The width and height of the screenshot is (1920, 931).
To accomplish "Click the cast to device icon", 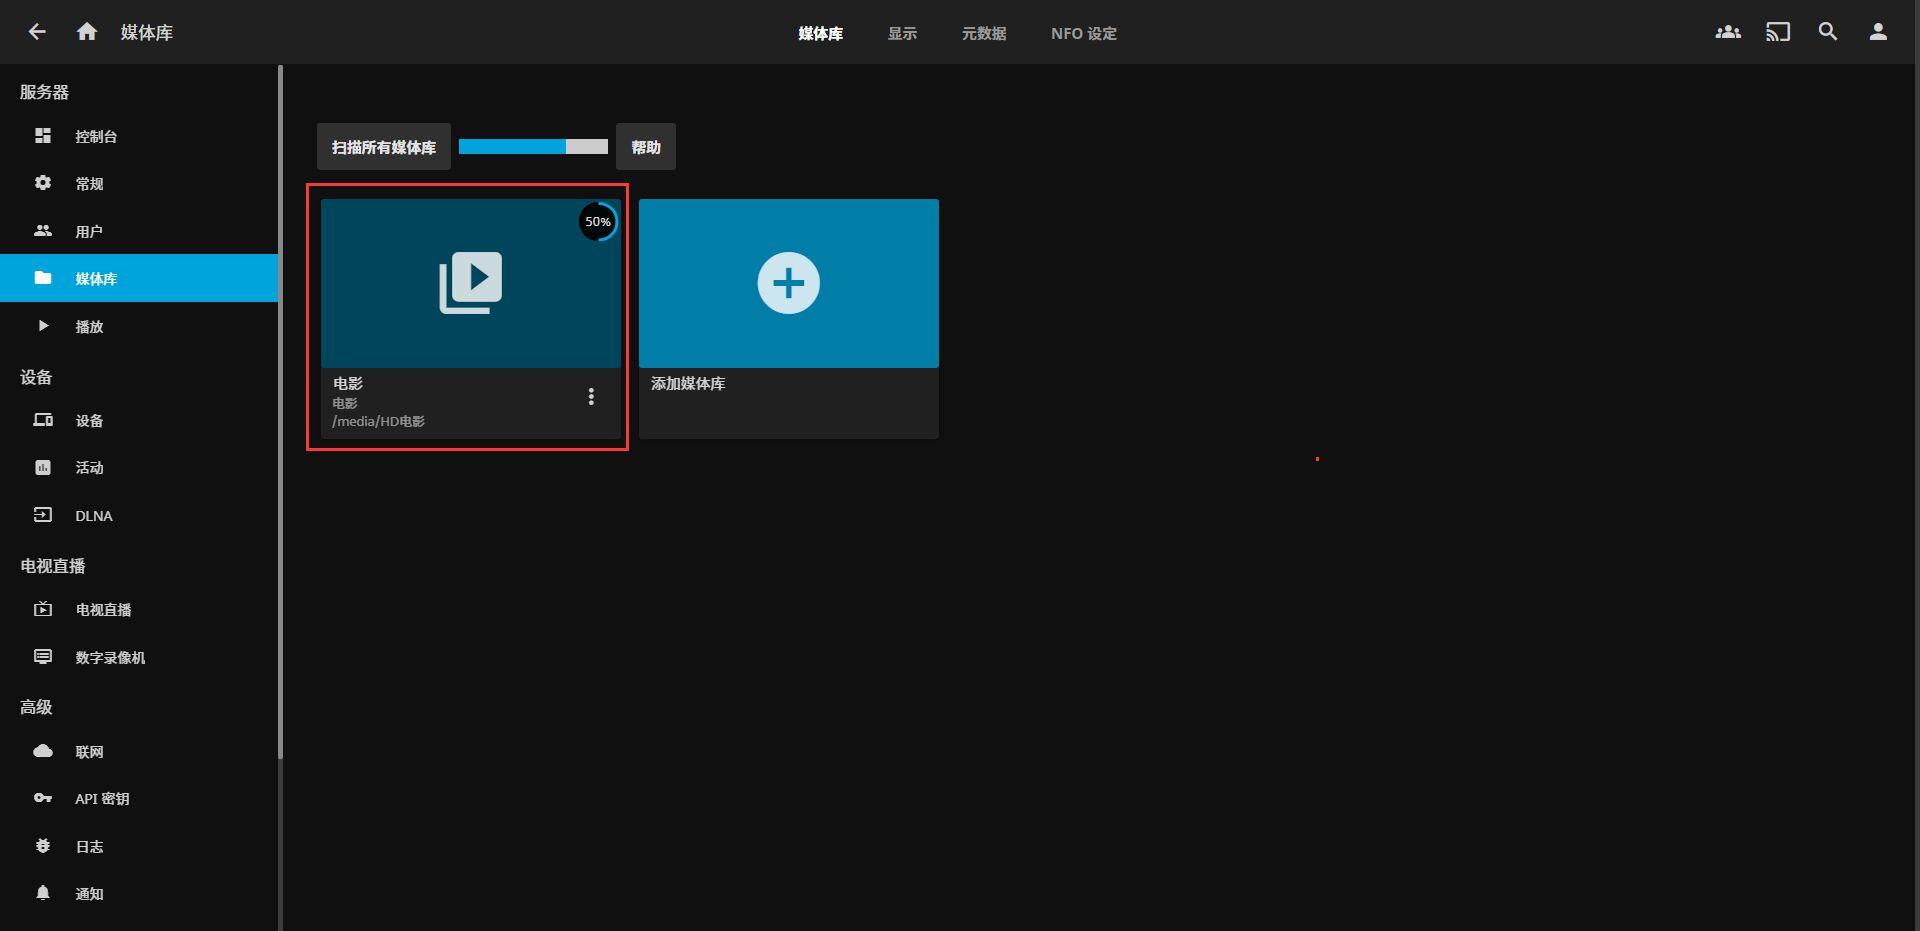I will pos(1777,32).
